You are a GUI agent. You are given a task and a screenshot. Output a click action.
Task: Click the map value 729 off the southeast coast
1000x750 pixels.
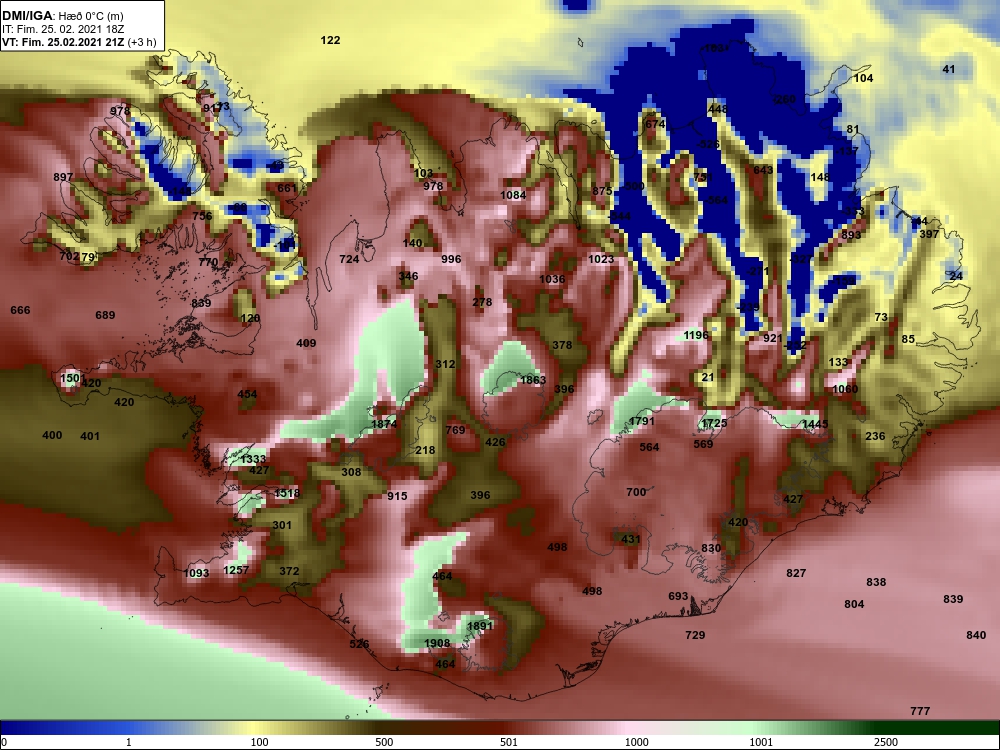pyautogui.click(x=695, y=635)
